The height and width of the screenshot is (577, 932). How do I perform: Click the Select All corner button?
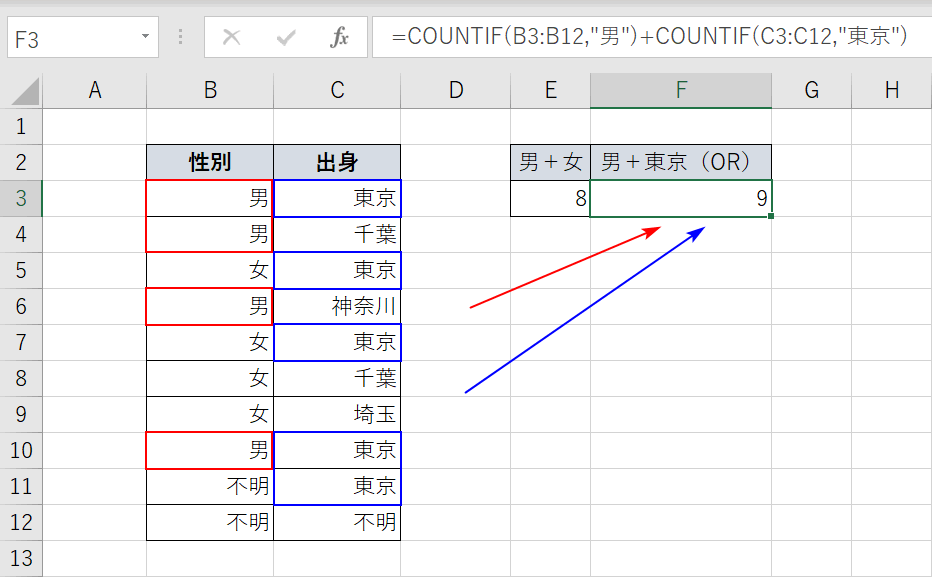pyautogui.click(x=22, y=89)
